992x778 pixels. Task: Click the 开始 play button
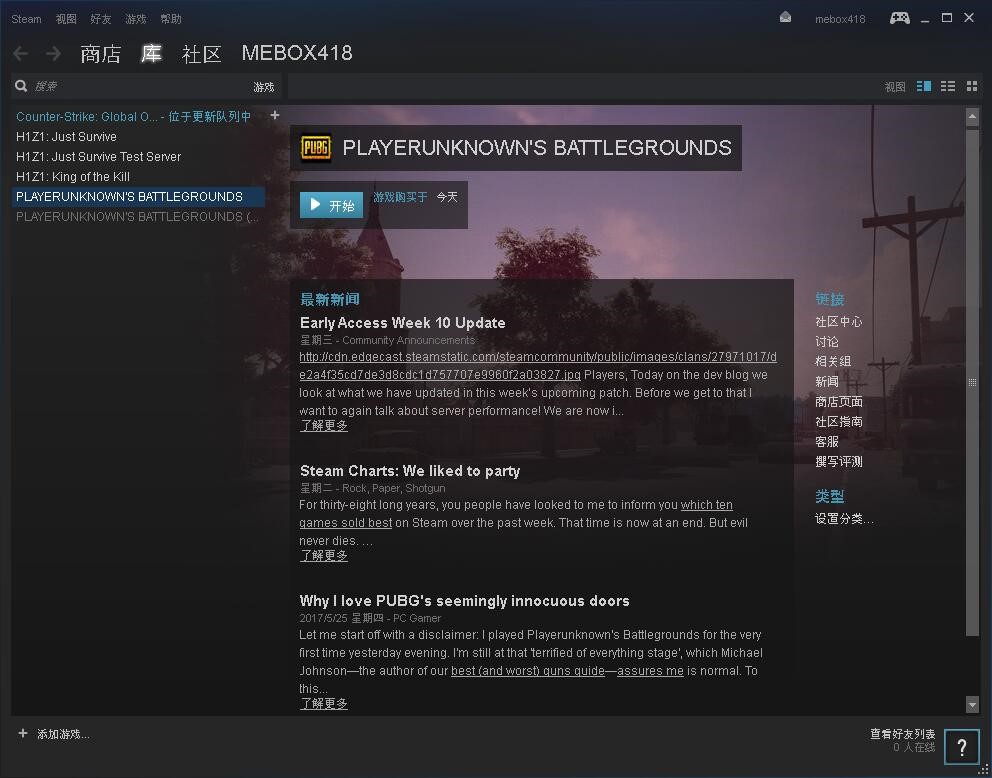[x=332, y=205]
